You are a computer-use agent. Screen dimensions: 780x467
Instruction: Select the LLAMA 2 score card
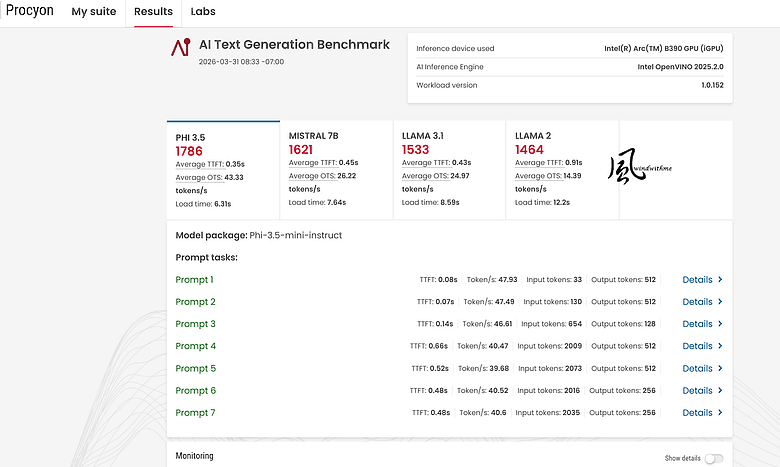(562, 170)
